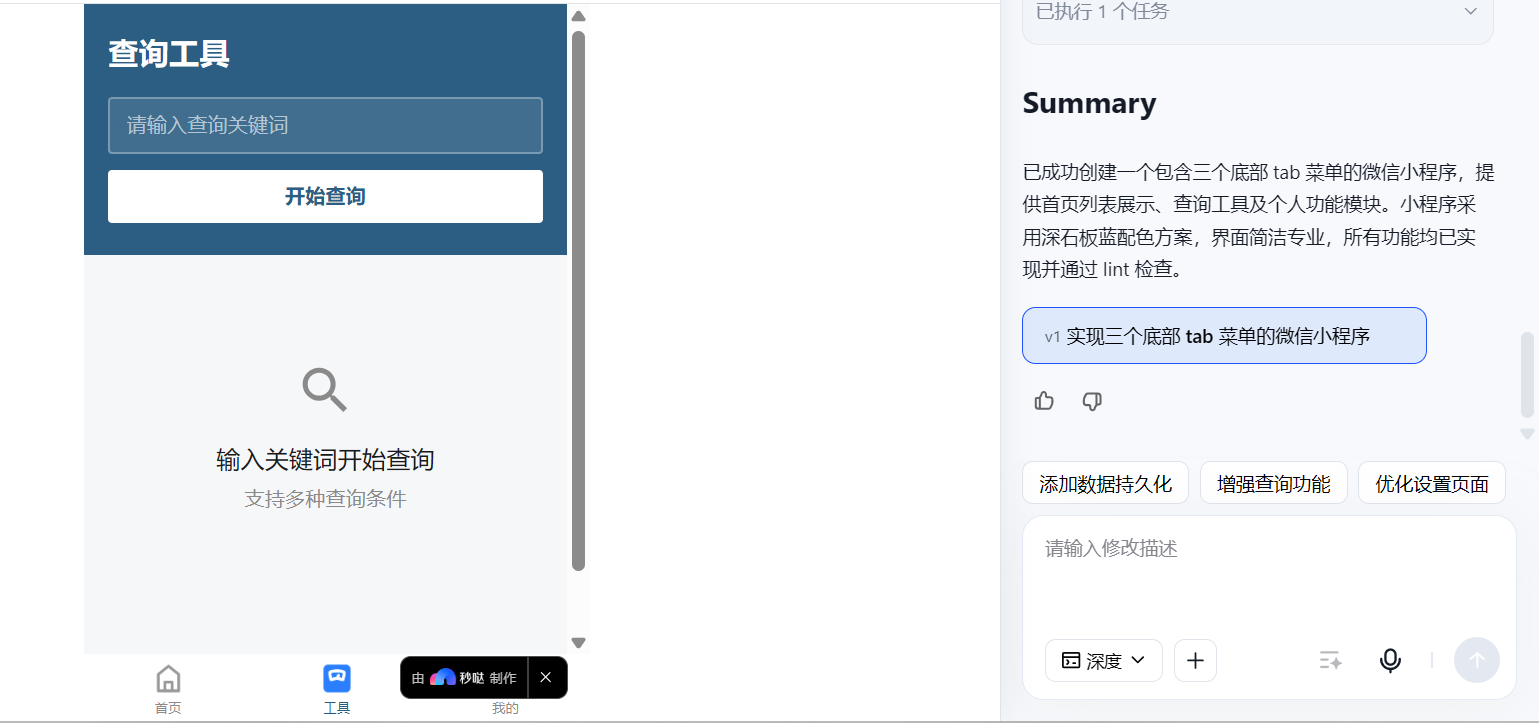Image resolution: width=1539 pixels, height=723 pixels.
Task: Switch to the 首页 tab
Action: tap(168, 689)
